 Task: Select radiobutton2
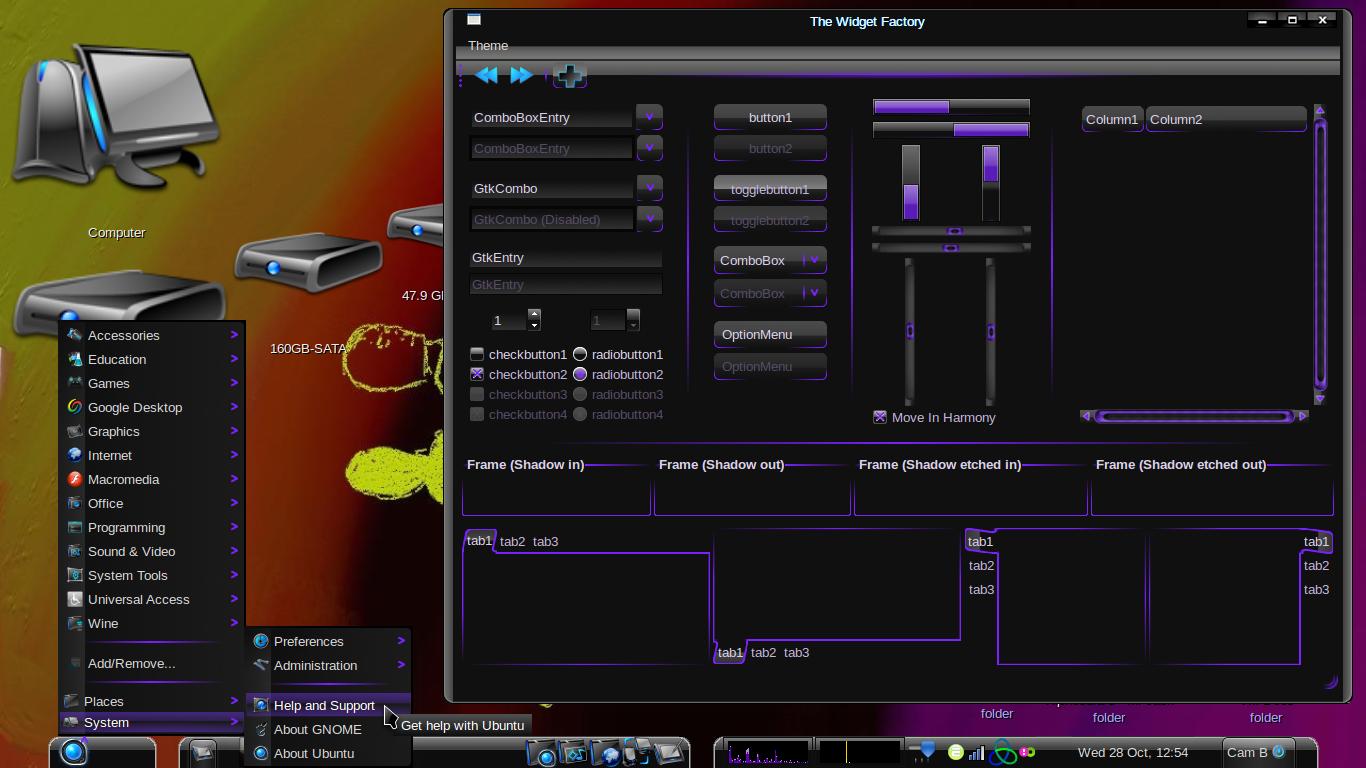point(617,374)
